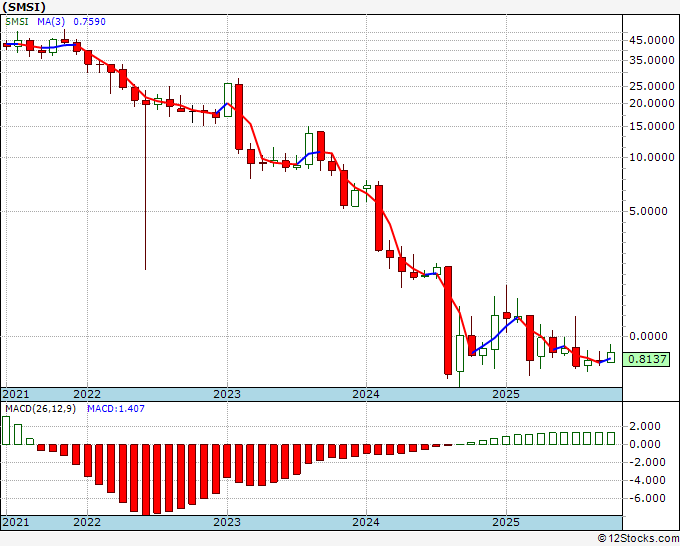The image size is (680, 546).
Task: Click 2025 on the price chart timeline
Action: 506,394
